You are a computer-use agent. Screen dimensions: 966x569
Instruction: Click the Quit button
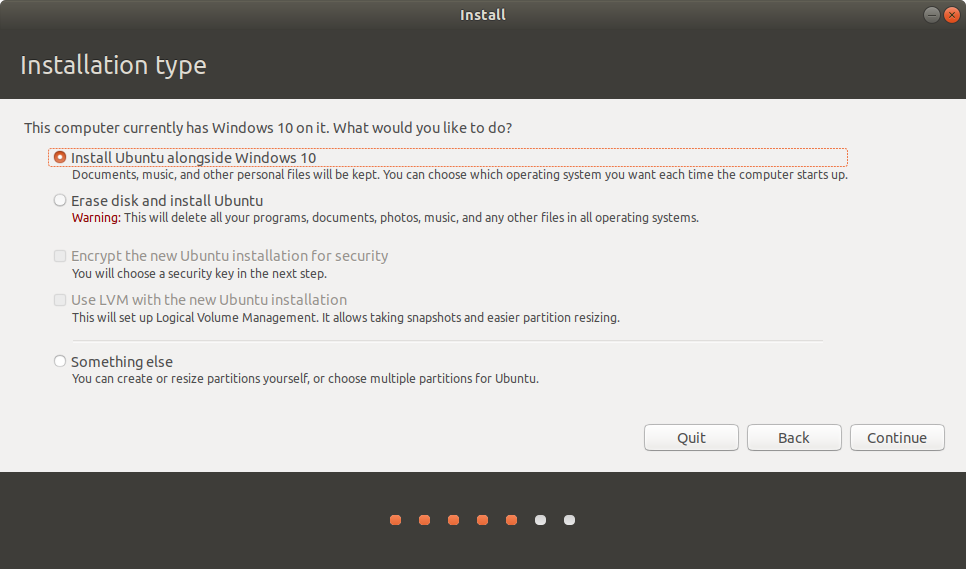click(x=691, y=438)
